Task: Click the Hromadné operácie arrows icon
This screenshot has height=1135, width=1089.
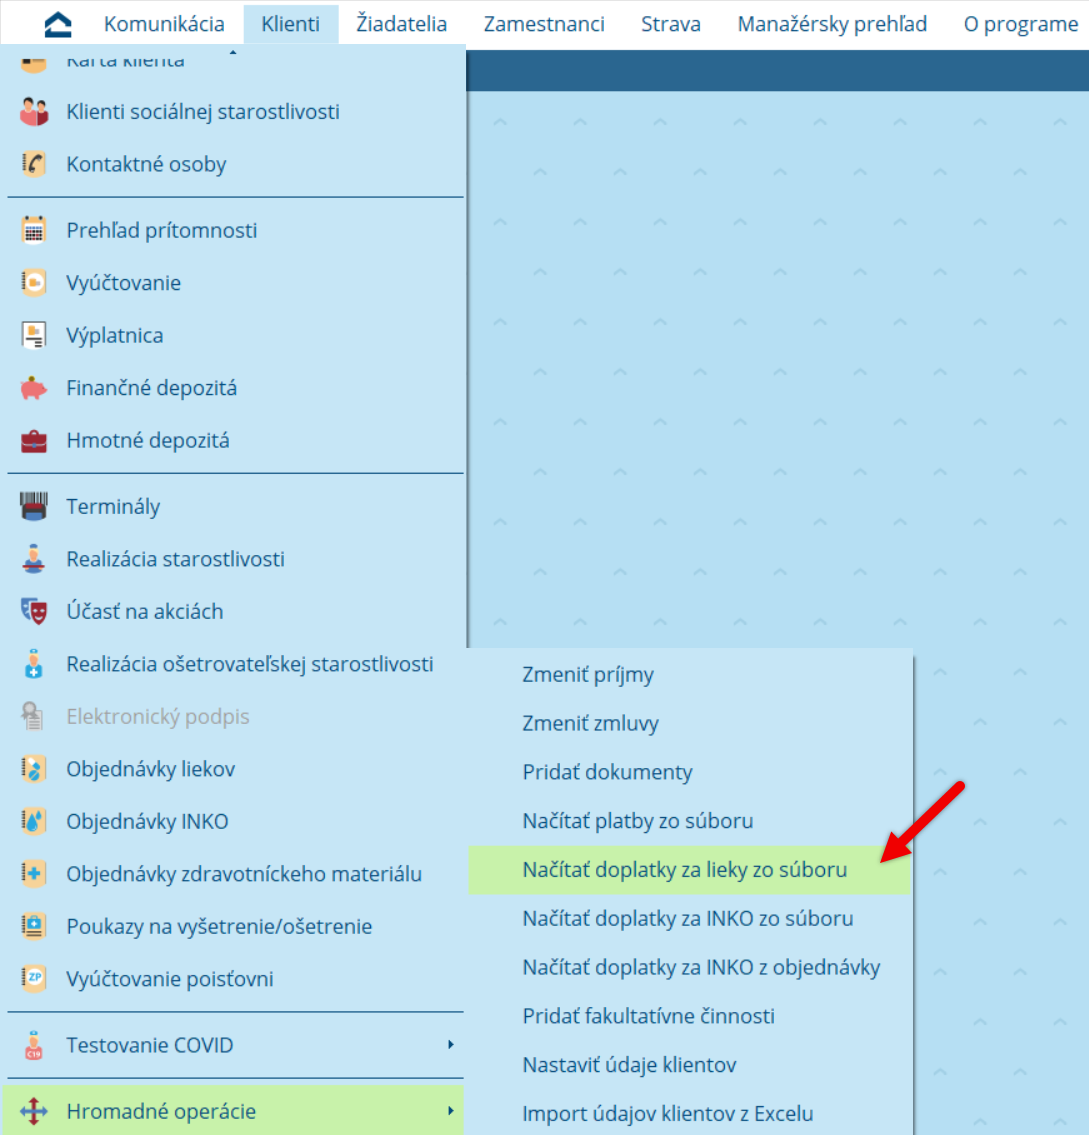Action: (33, 1111)
